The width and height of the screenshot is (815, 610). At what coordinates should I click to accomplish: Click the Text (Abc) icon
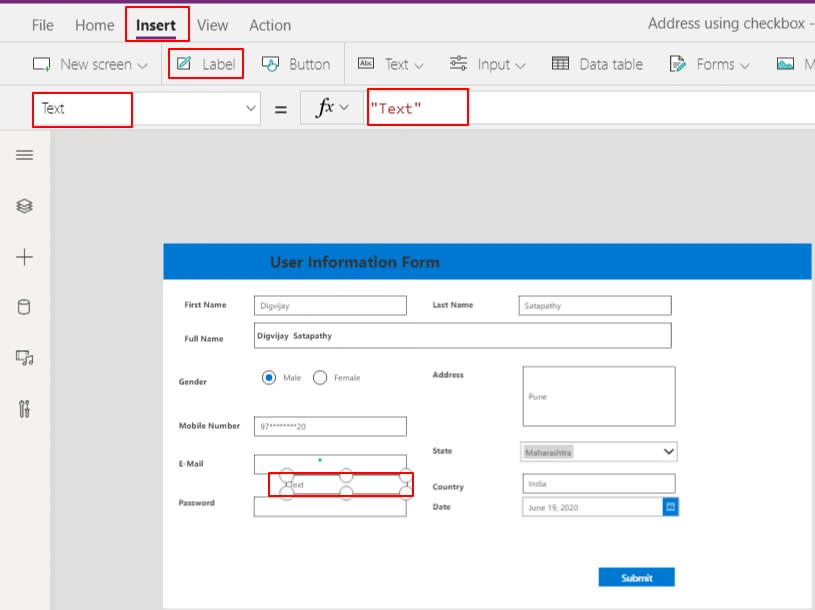click(x=366, y=63)
